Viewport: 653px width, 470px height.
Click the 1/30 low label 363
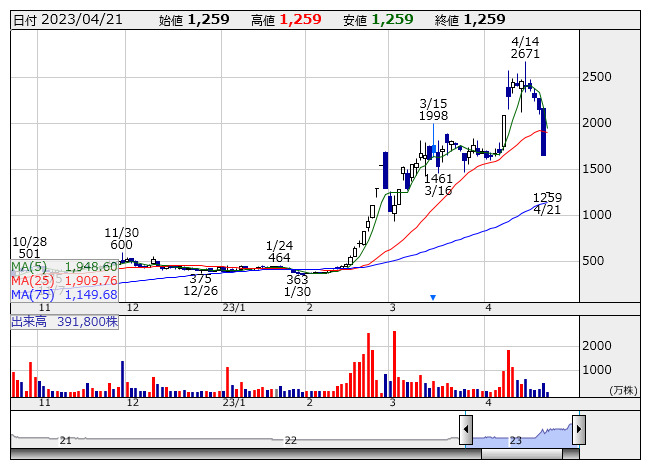pos(298,280)
